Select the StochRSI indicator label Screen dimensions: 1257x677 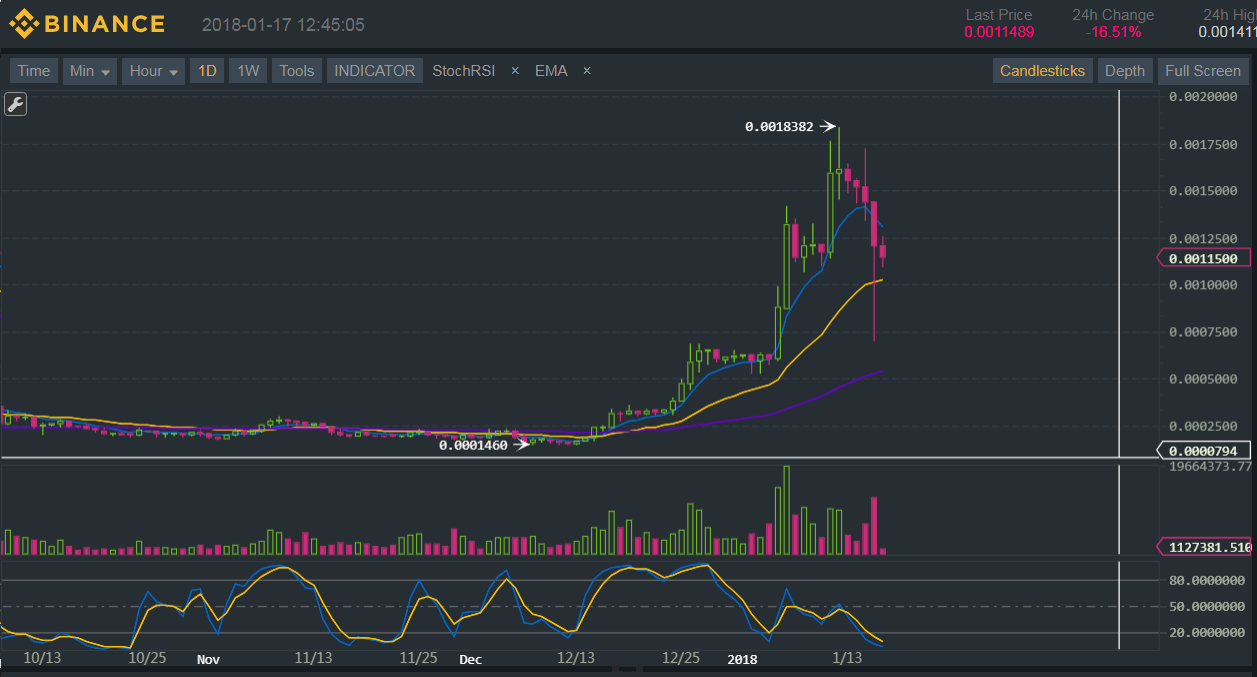click(463, 71)
